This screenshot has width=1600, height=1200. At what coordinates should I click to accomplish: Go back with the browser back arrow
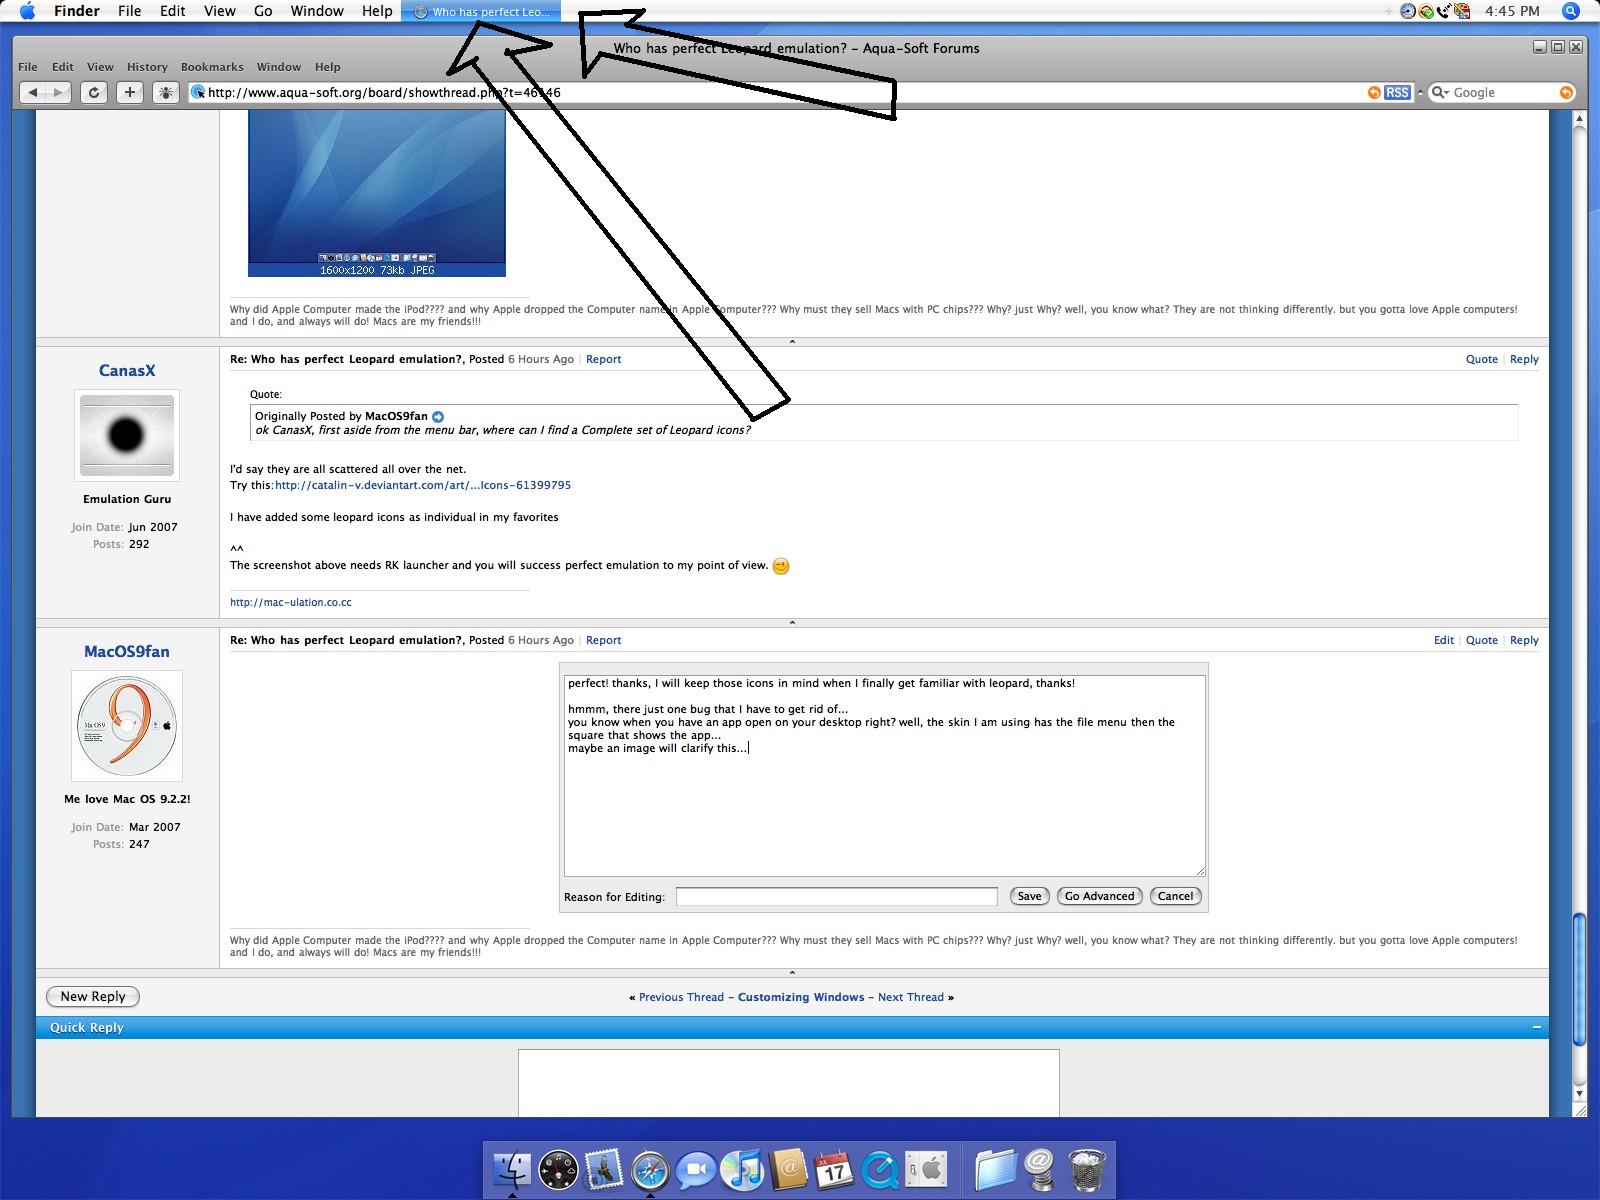pyautogui.click(x=33, y=92)
